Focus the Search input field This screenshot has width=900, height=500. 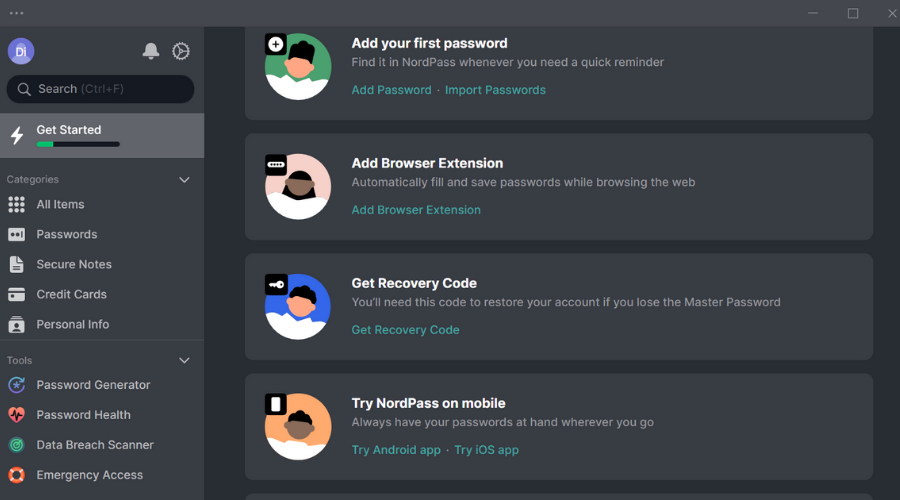[x=100, y=89]
